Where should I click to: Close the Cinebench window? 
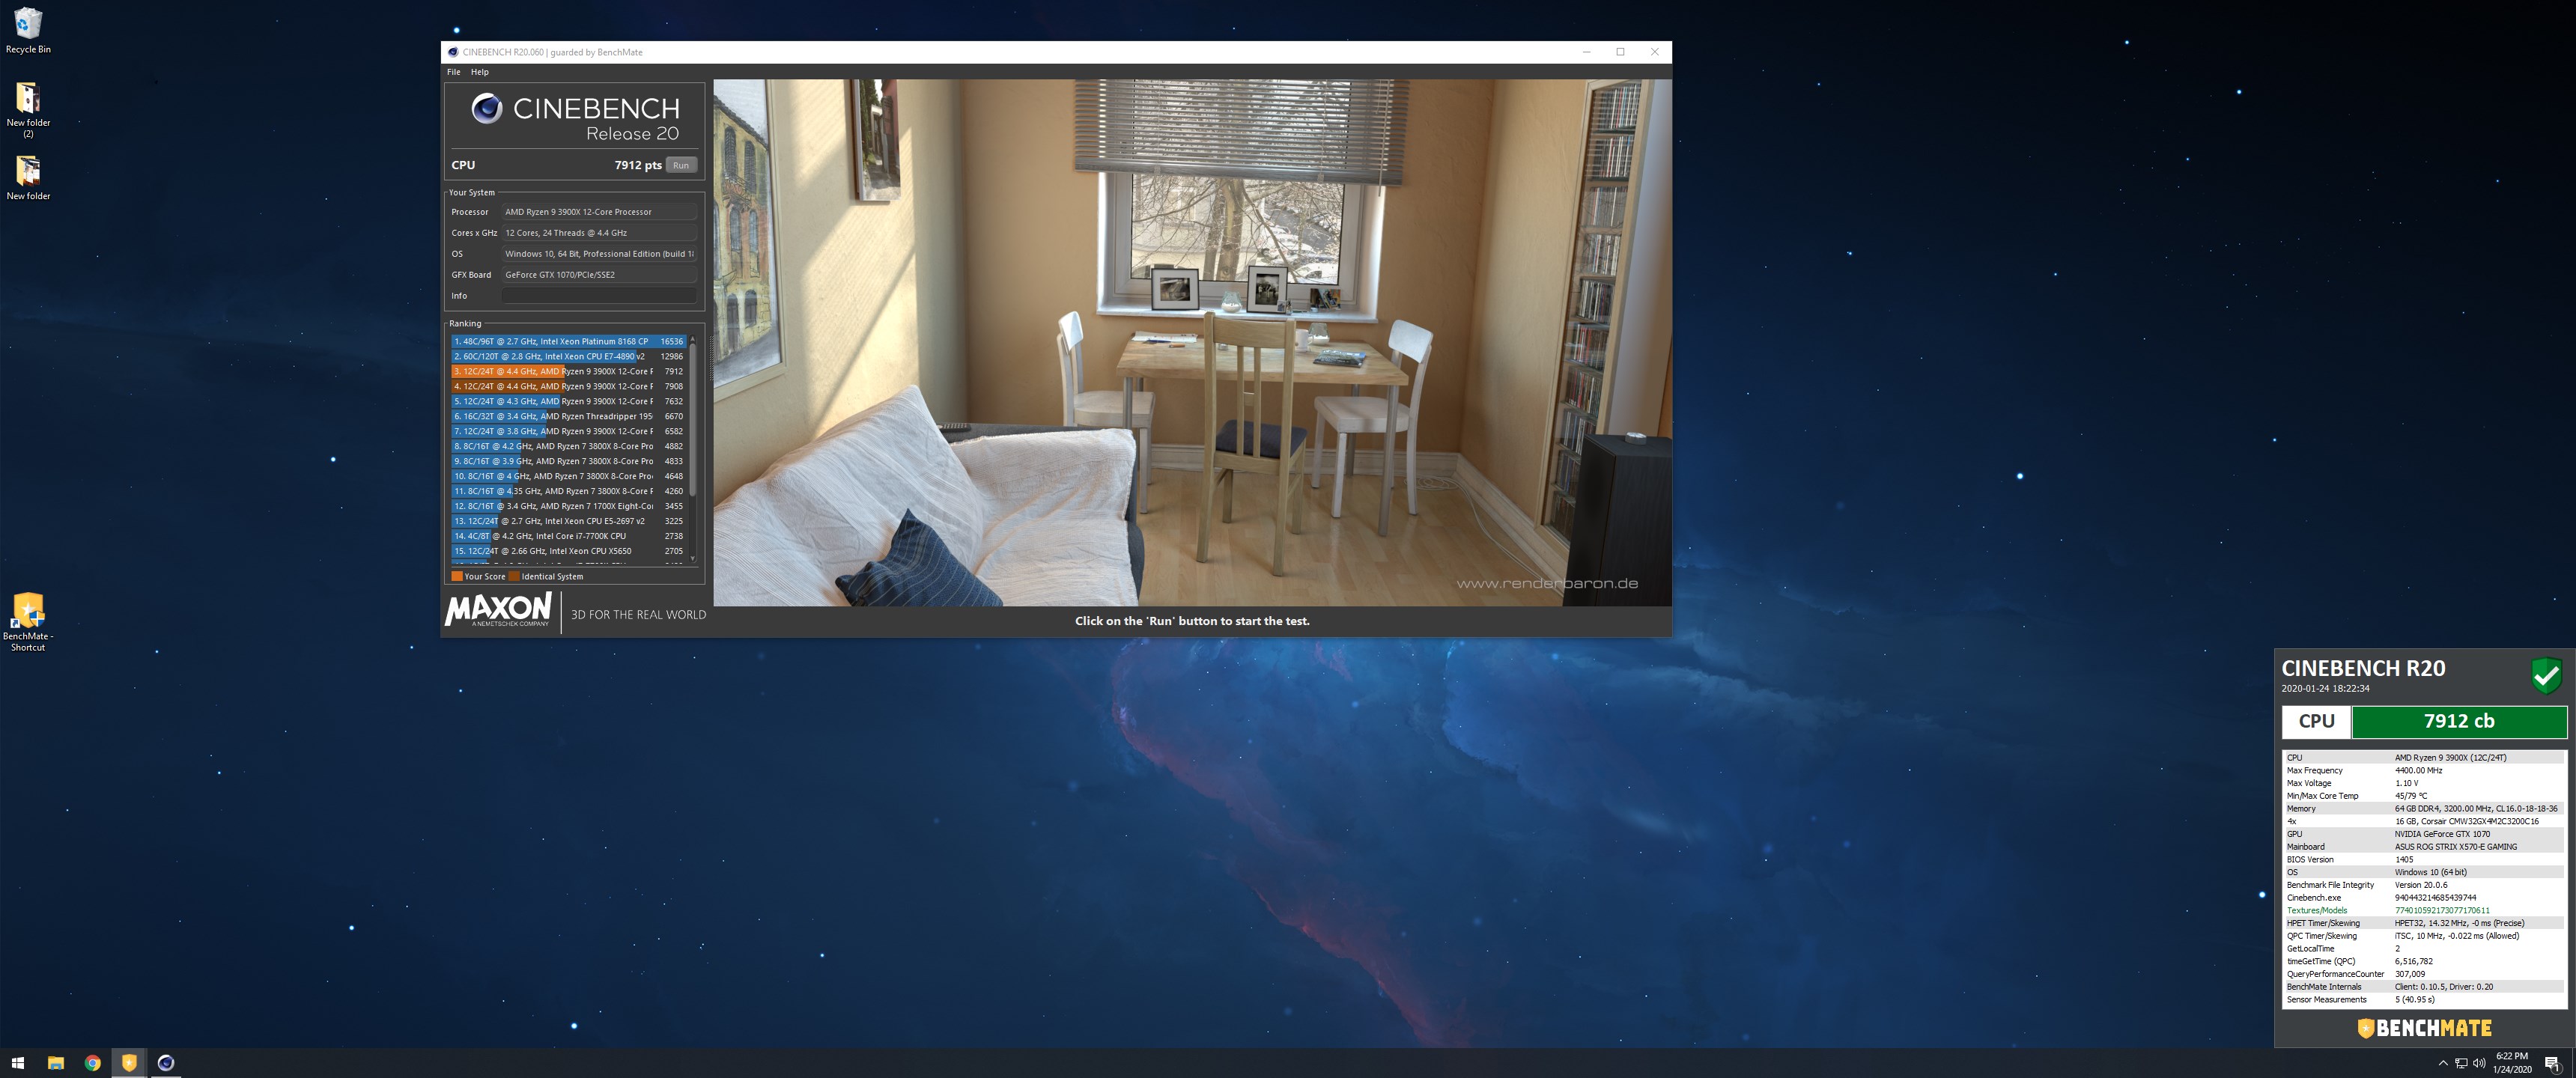(1654, 52)
